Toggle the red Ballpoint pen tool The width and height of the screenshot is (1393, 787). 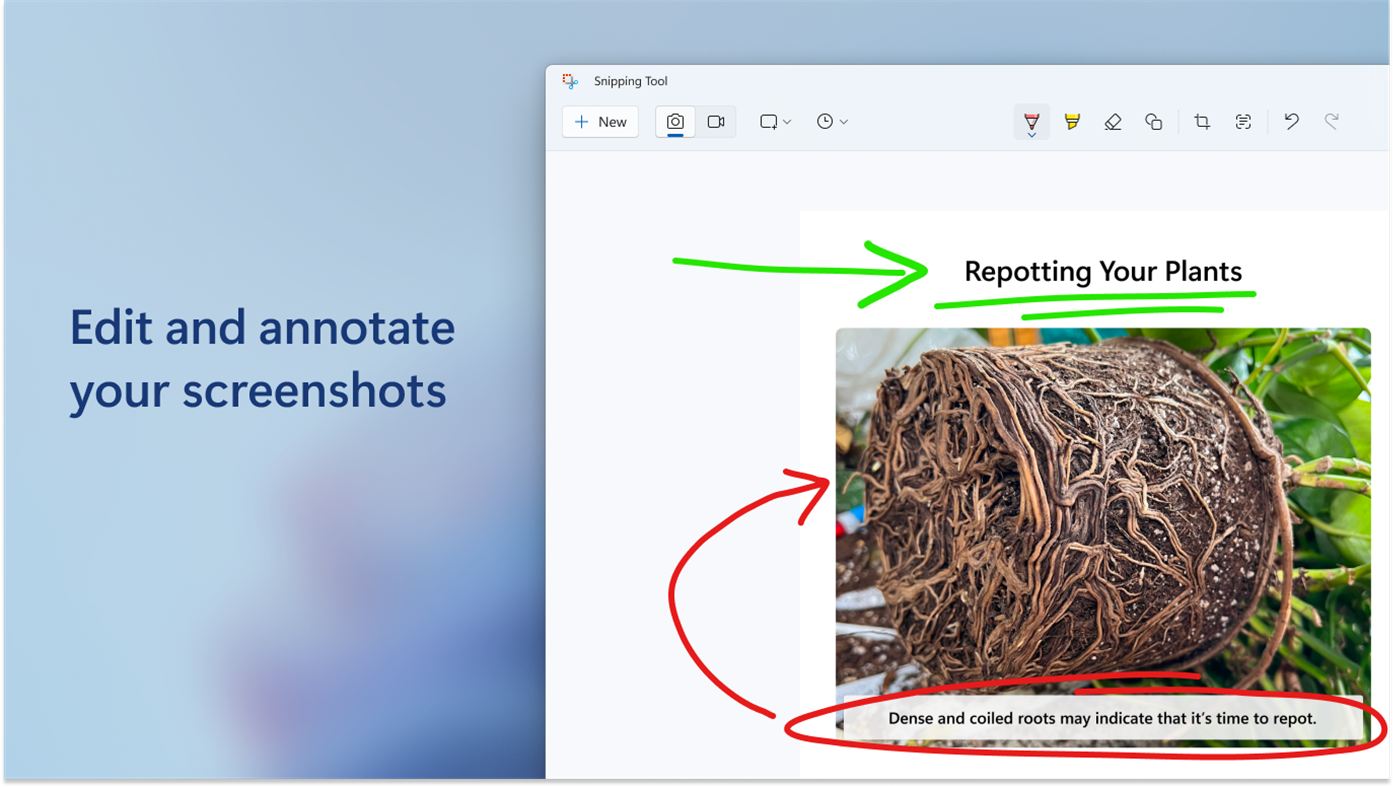pyautogui.click(x=1031, y=117)
